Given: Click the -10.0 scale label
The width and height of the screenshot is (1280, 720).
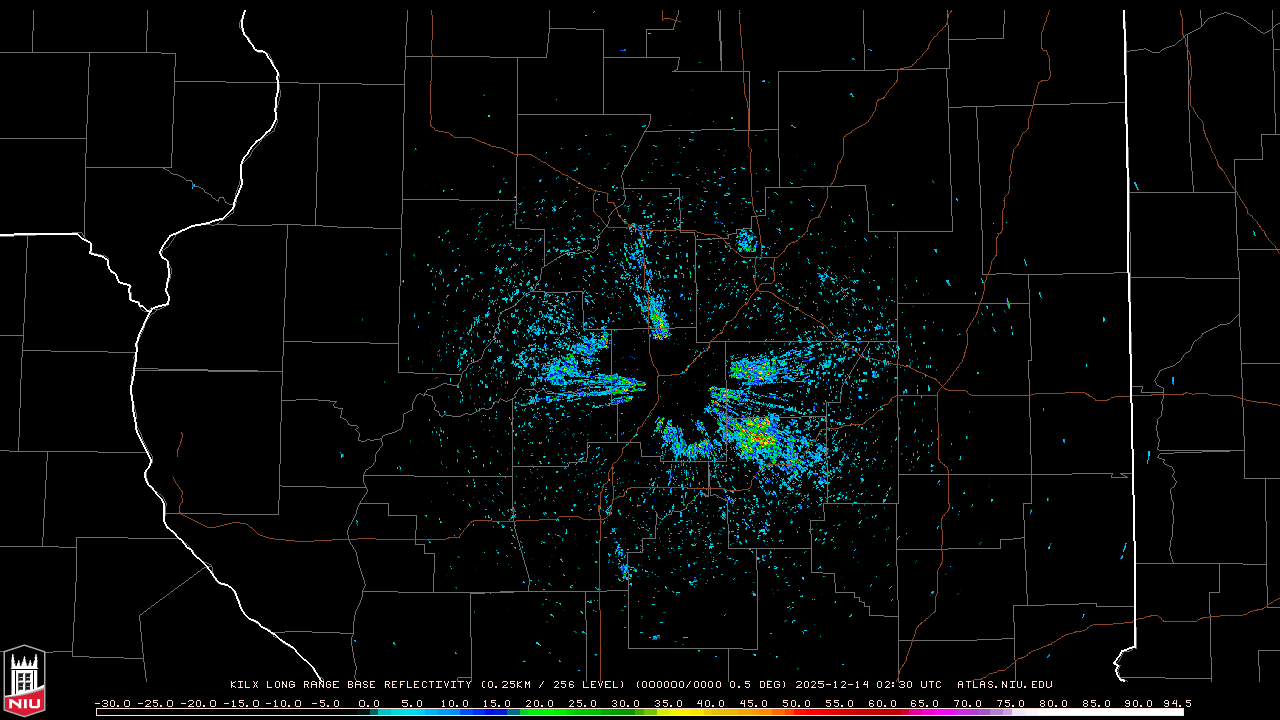Looking at the screenshot, I should pyautogui.click(x=284, y=703).
